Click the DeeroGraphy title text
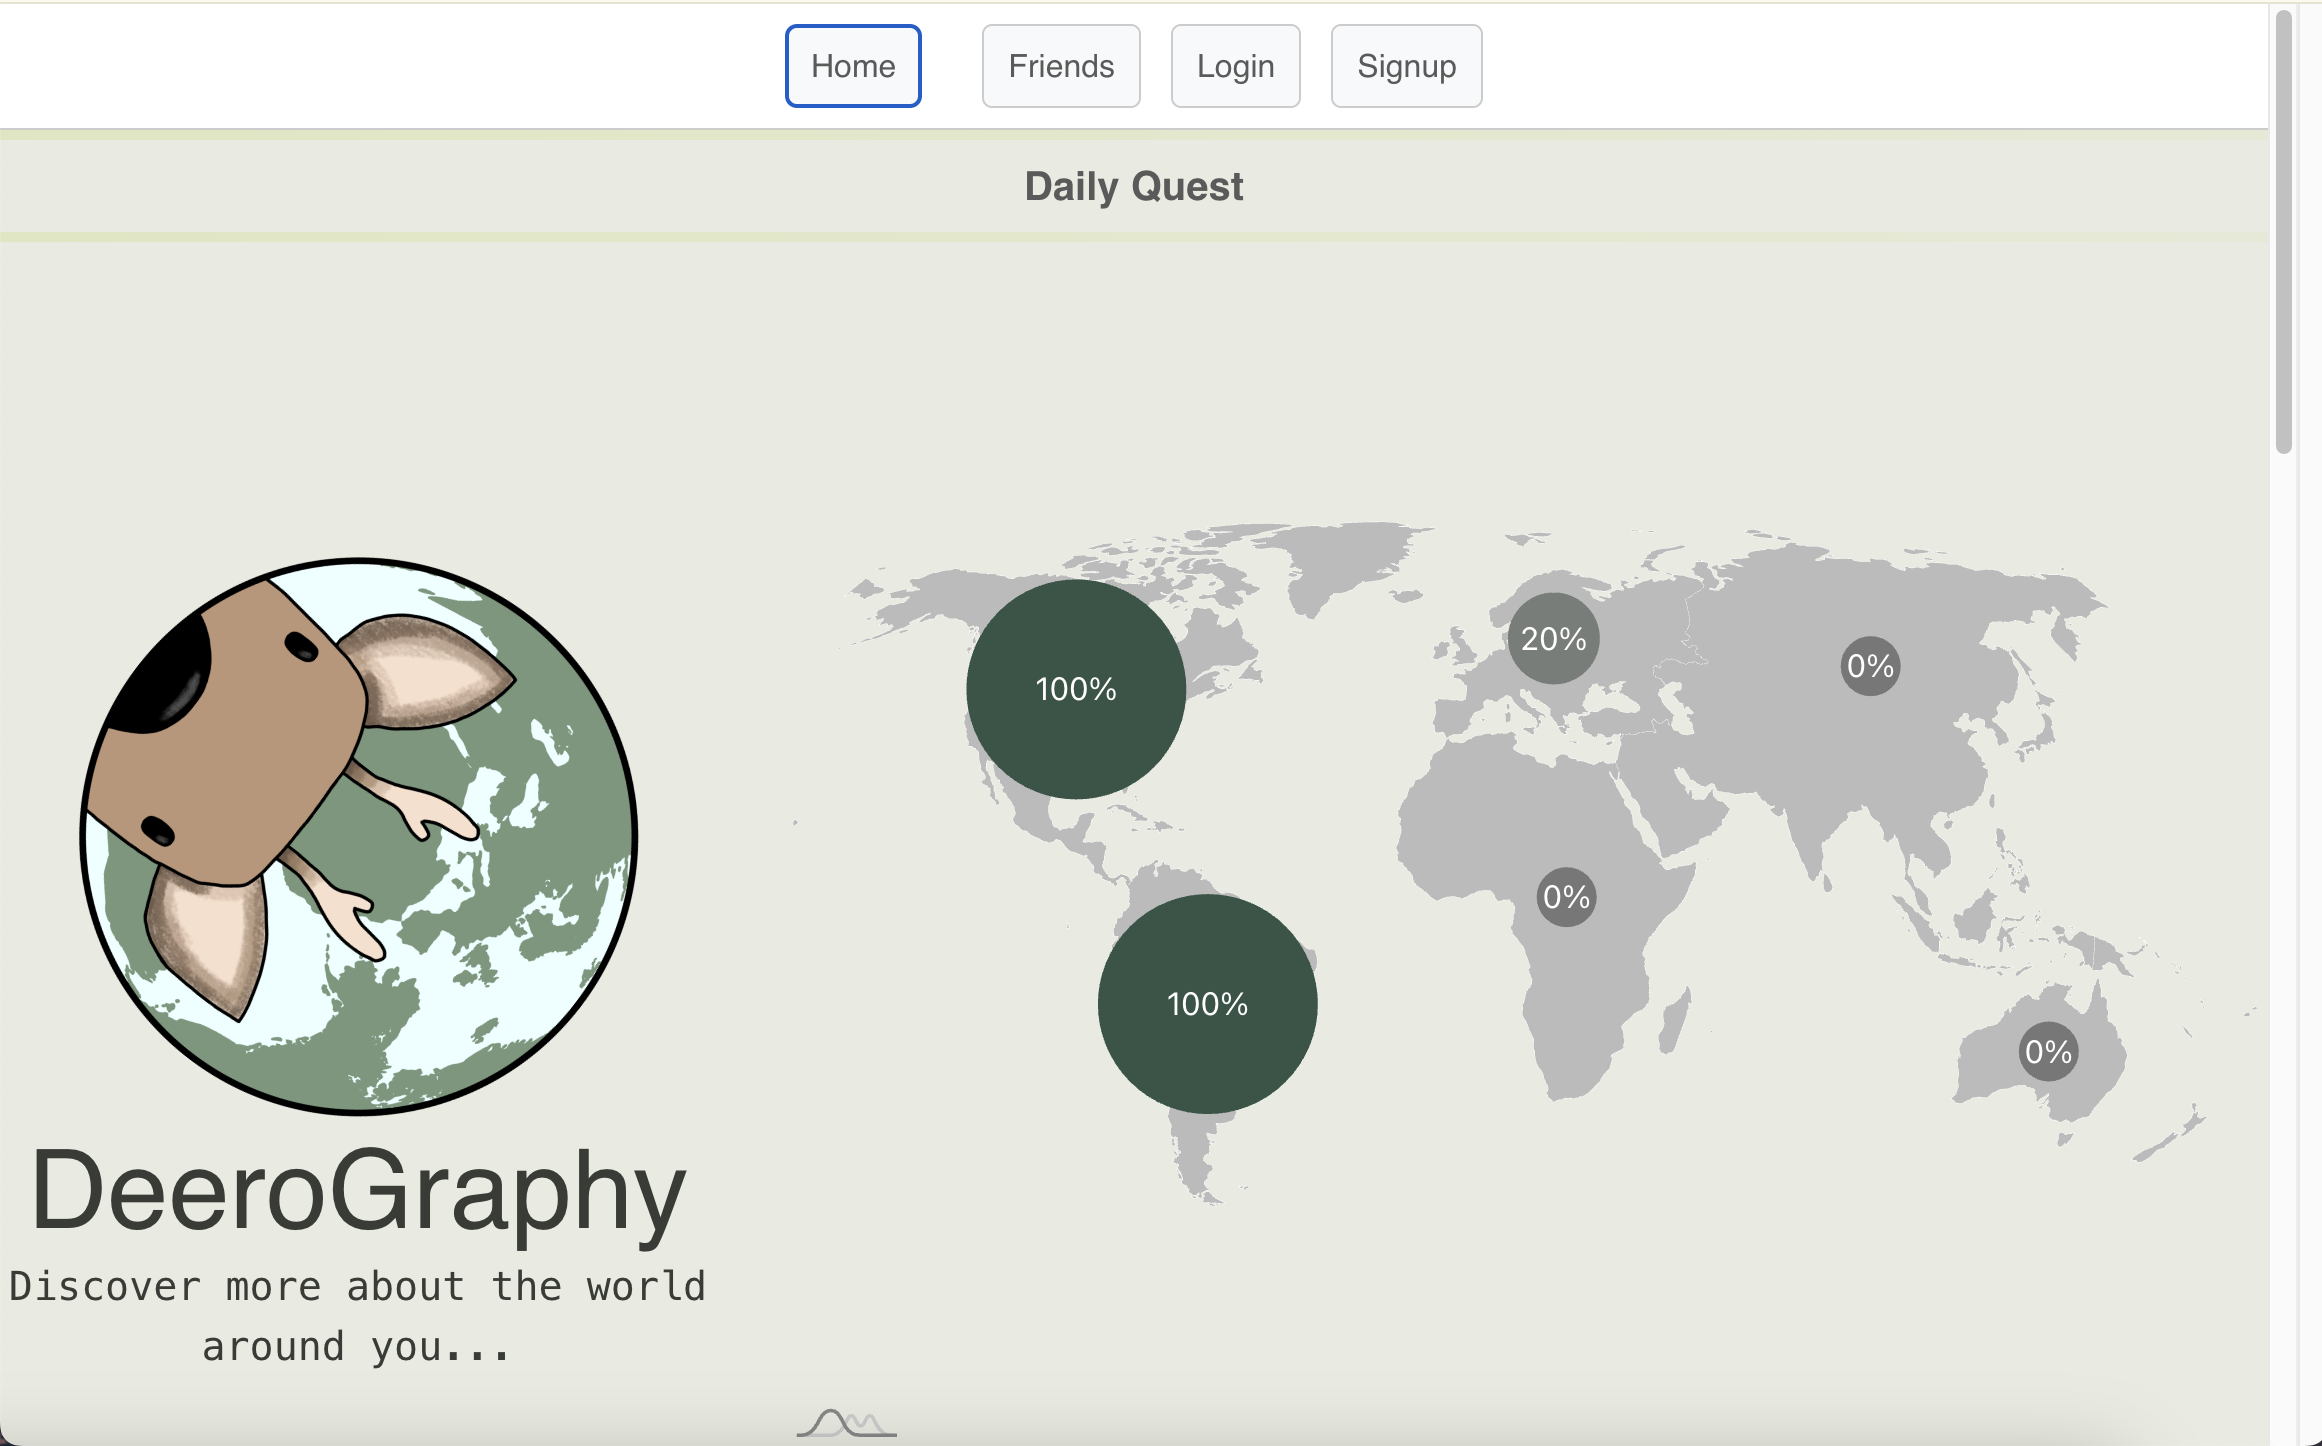This screenshot has height=1446, width=2322. [358, 1190]
